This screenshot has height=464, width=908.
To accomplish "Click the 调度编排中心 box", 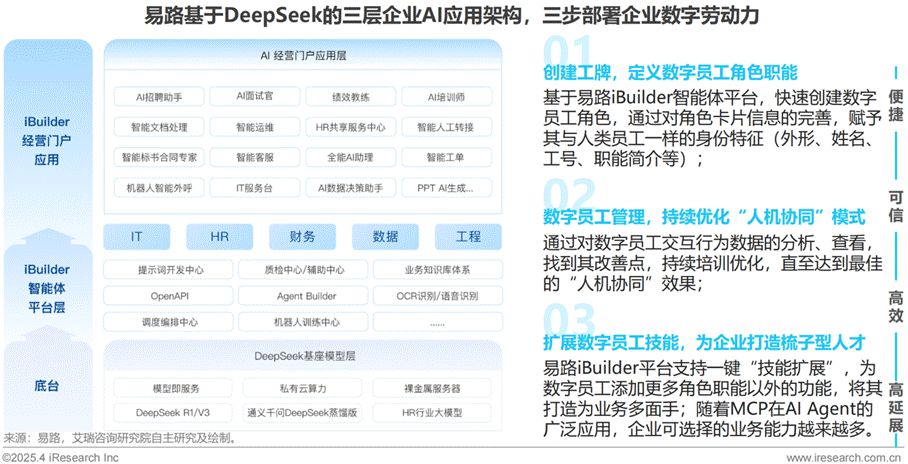I will coord(169,321).
